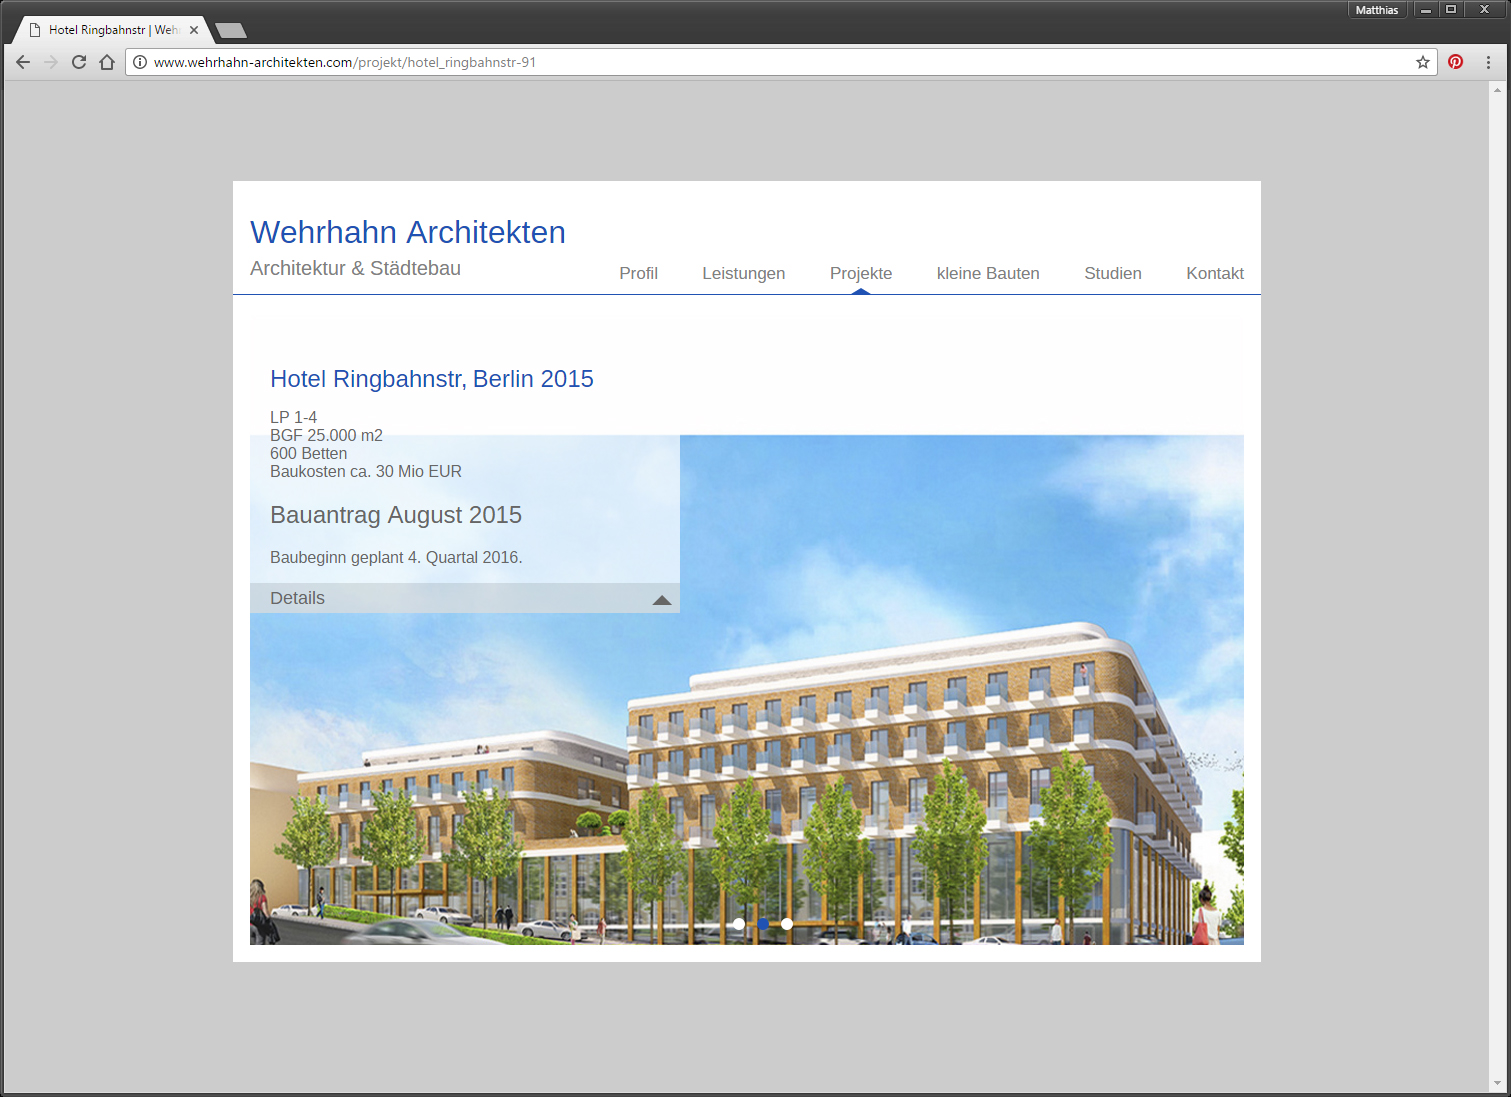The image size is (1511, 1097).
Task: Click the Kontakt link
Action: pyautogui.click(x=1214, y=273)
